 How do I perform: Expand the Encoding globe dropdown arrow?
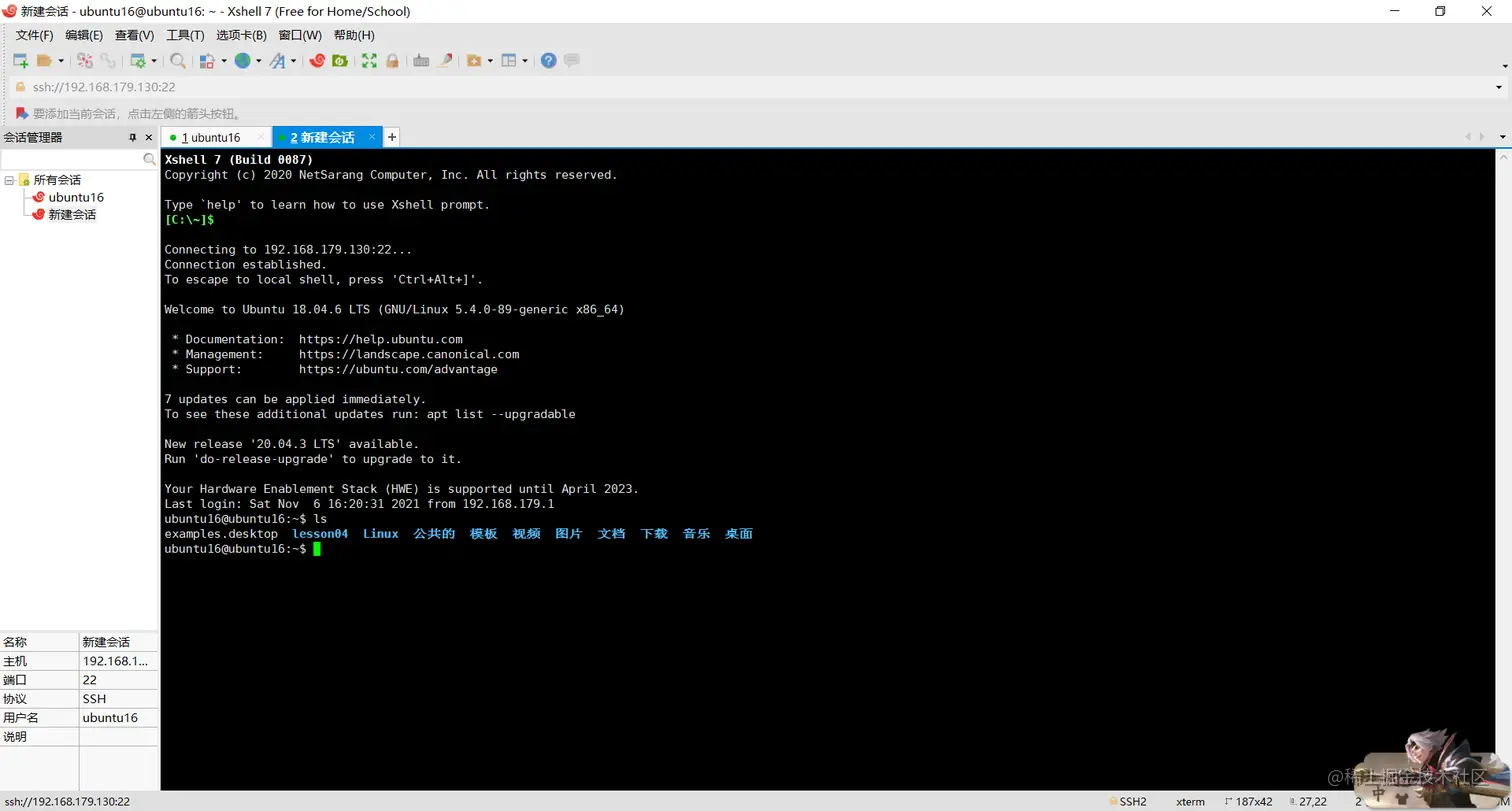pyautogui.click(x=258, y=61)
